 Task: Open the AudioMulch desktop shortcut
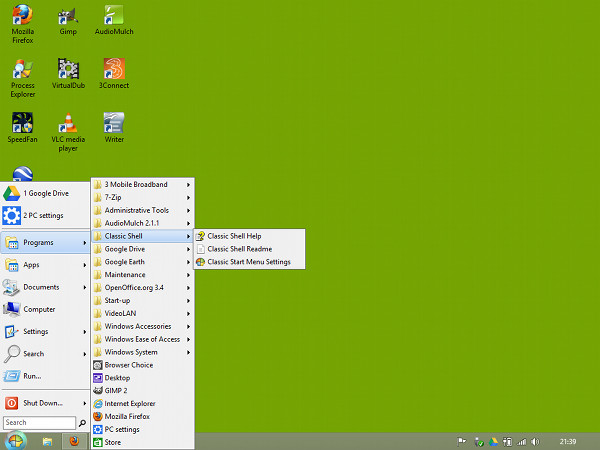[114, 21]
